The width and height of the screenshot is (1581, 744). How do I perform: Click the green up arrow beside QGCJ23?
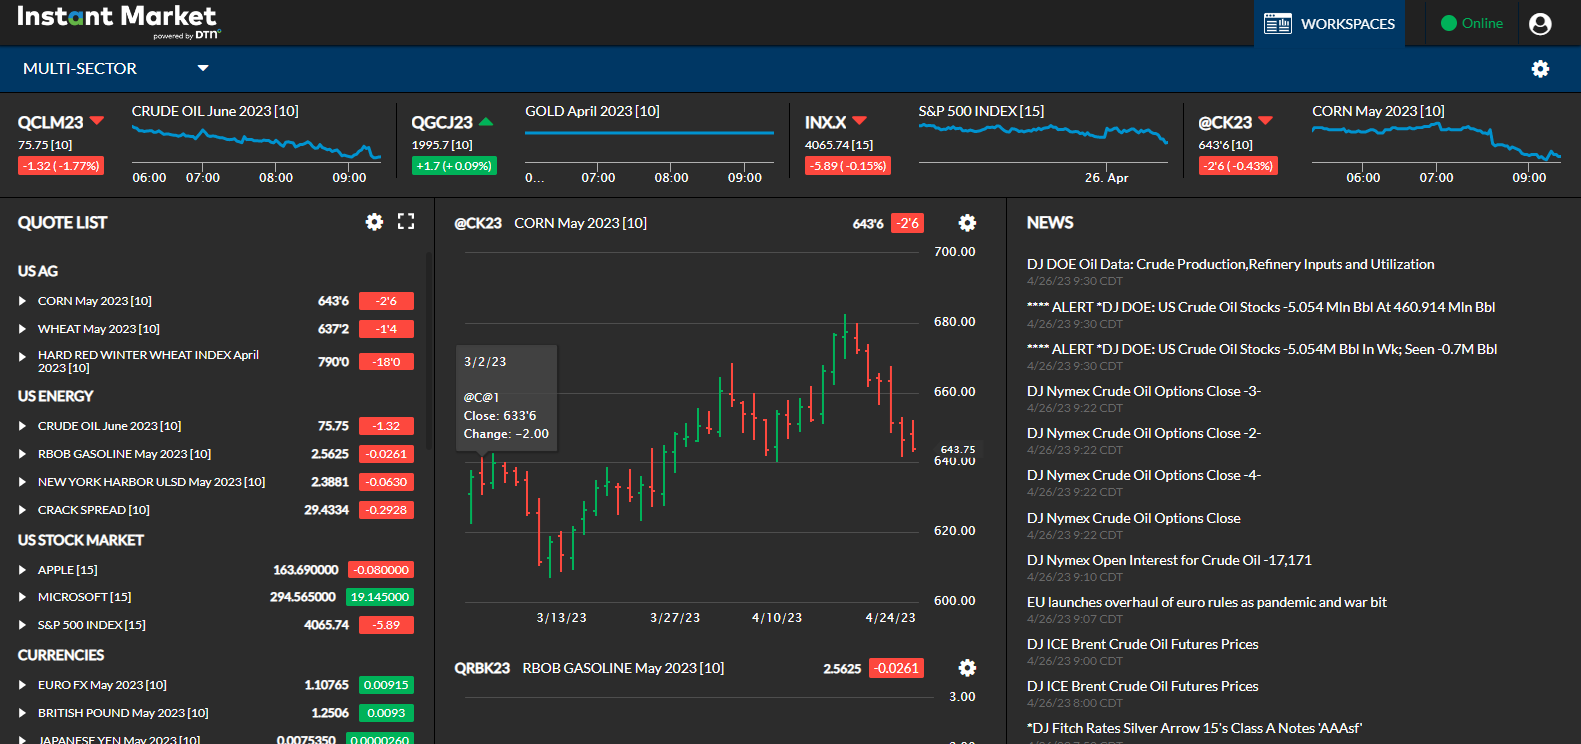point(486,122)
